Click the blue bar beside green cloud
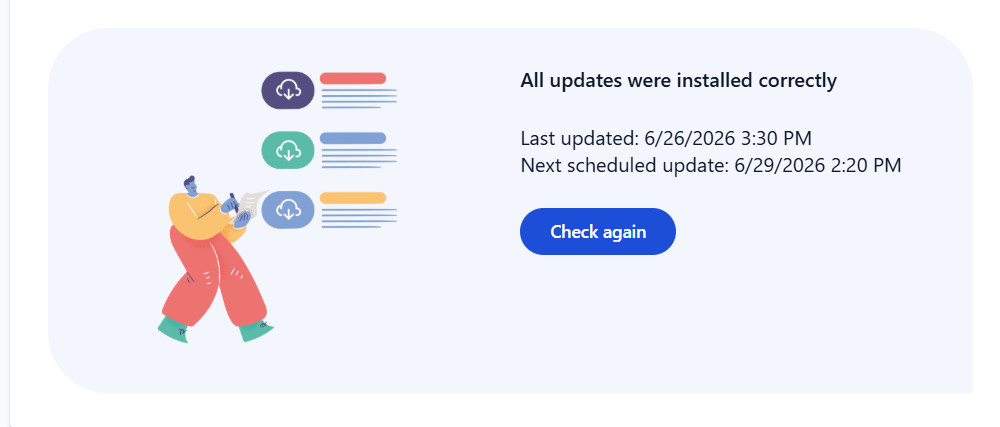Screen dimensions: 1000x427 coord(353,138)
